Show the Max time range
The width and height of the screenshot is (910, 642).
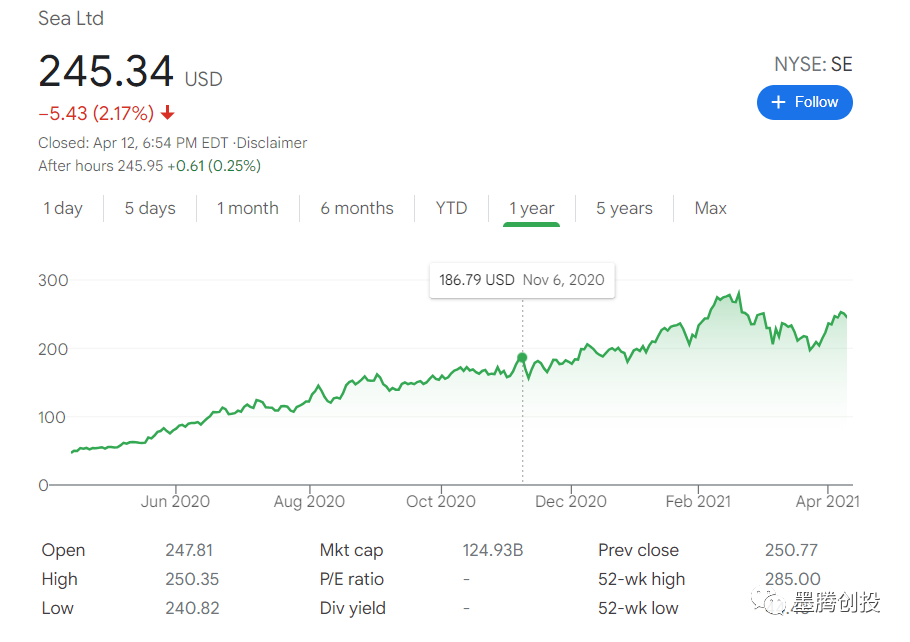click(711, 208)
